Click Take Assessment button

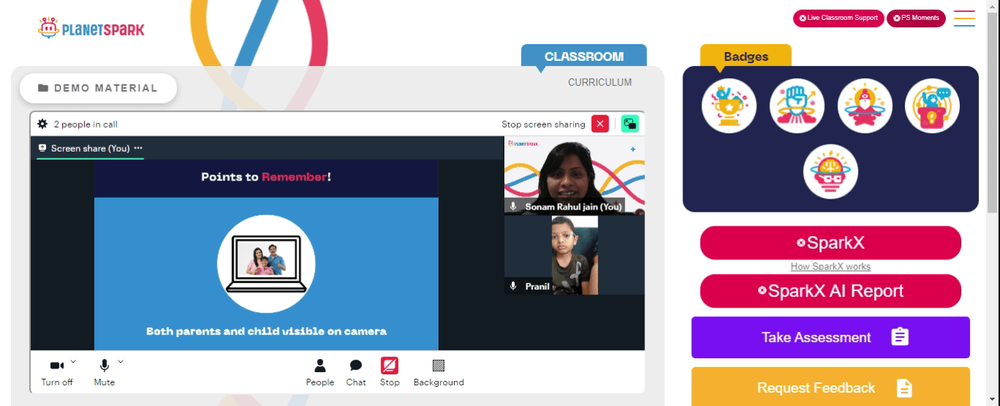pos(830,337)
